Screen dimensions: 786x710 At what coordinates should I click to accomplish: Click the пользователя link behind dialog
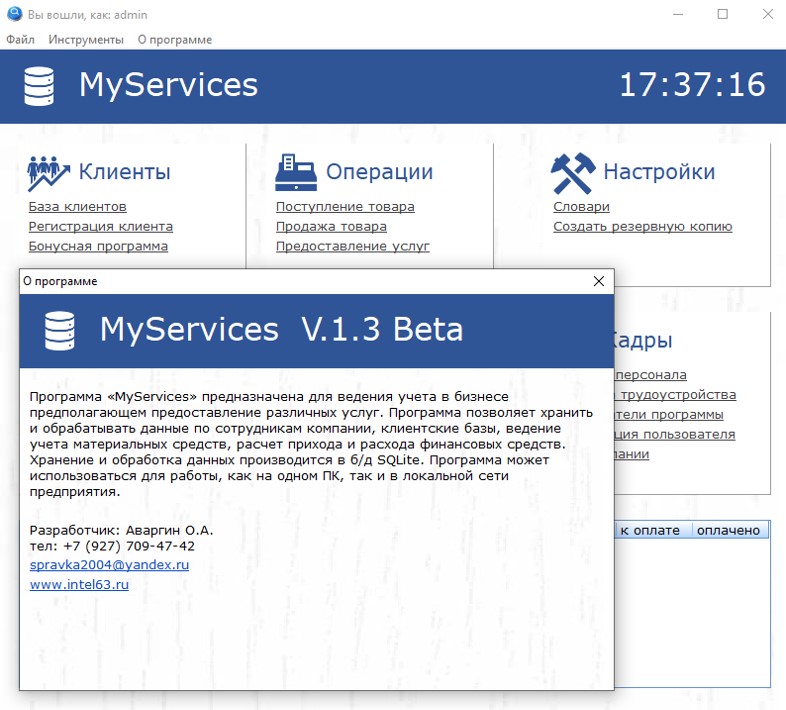tap(675, 434)
